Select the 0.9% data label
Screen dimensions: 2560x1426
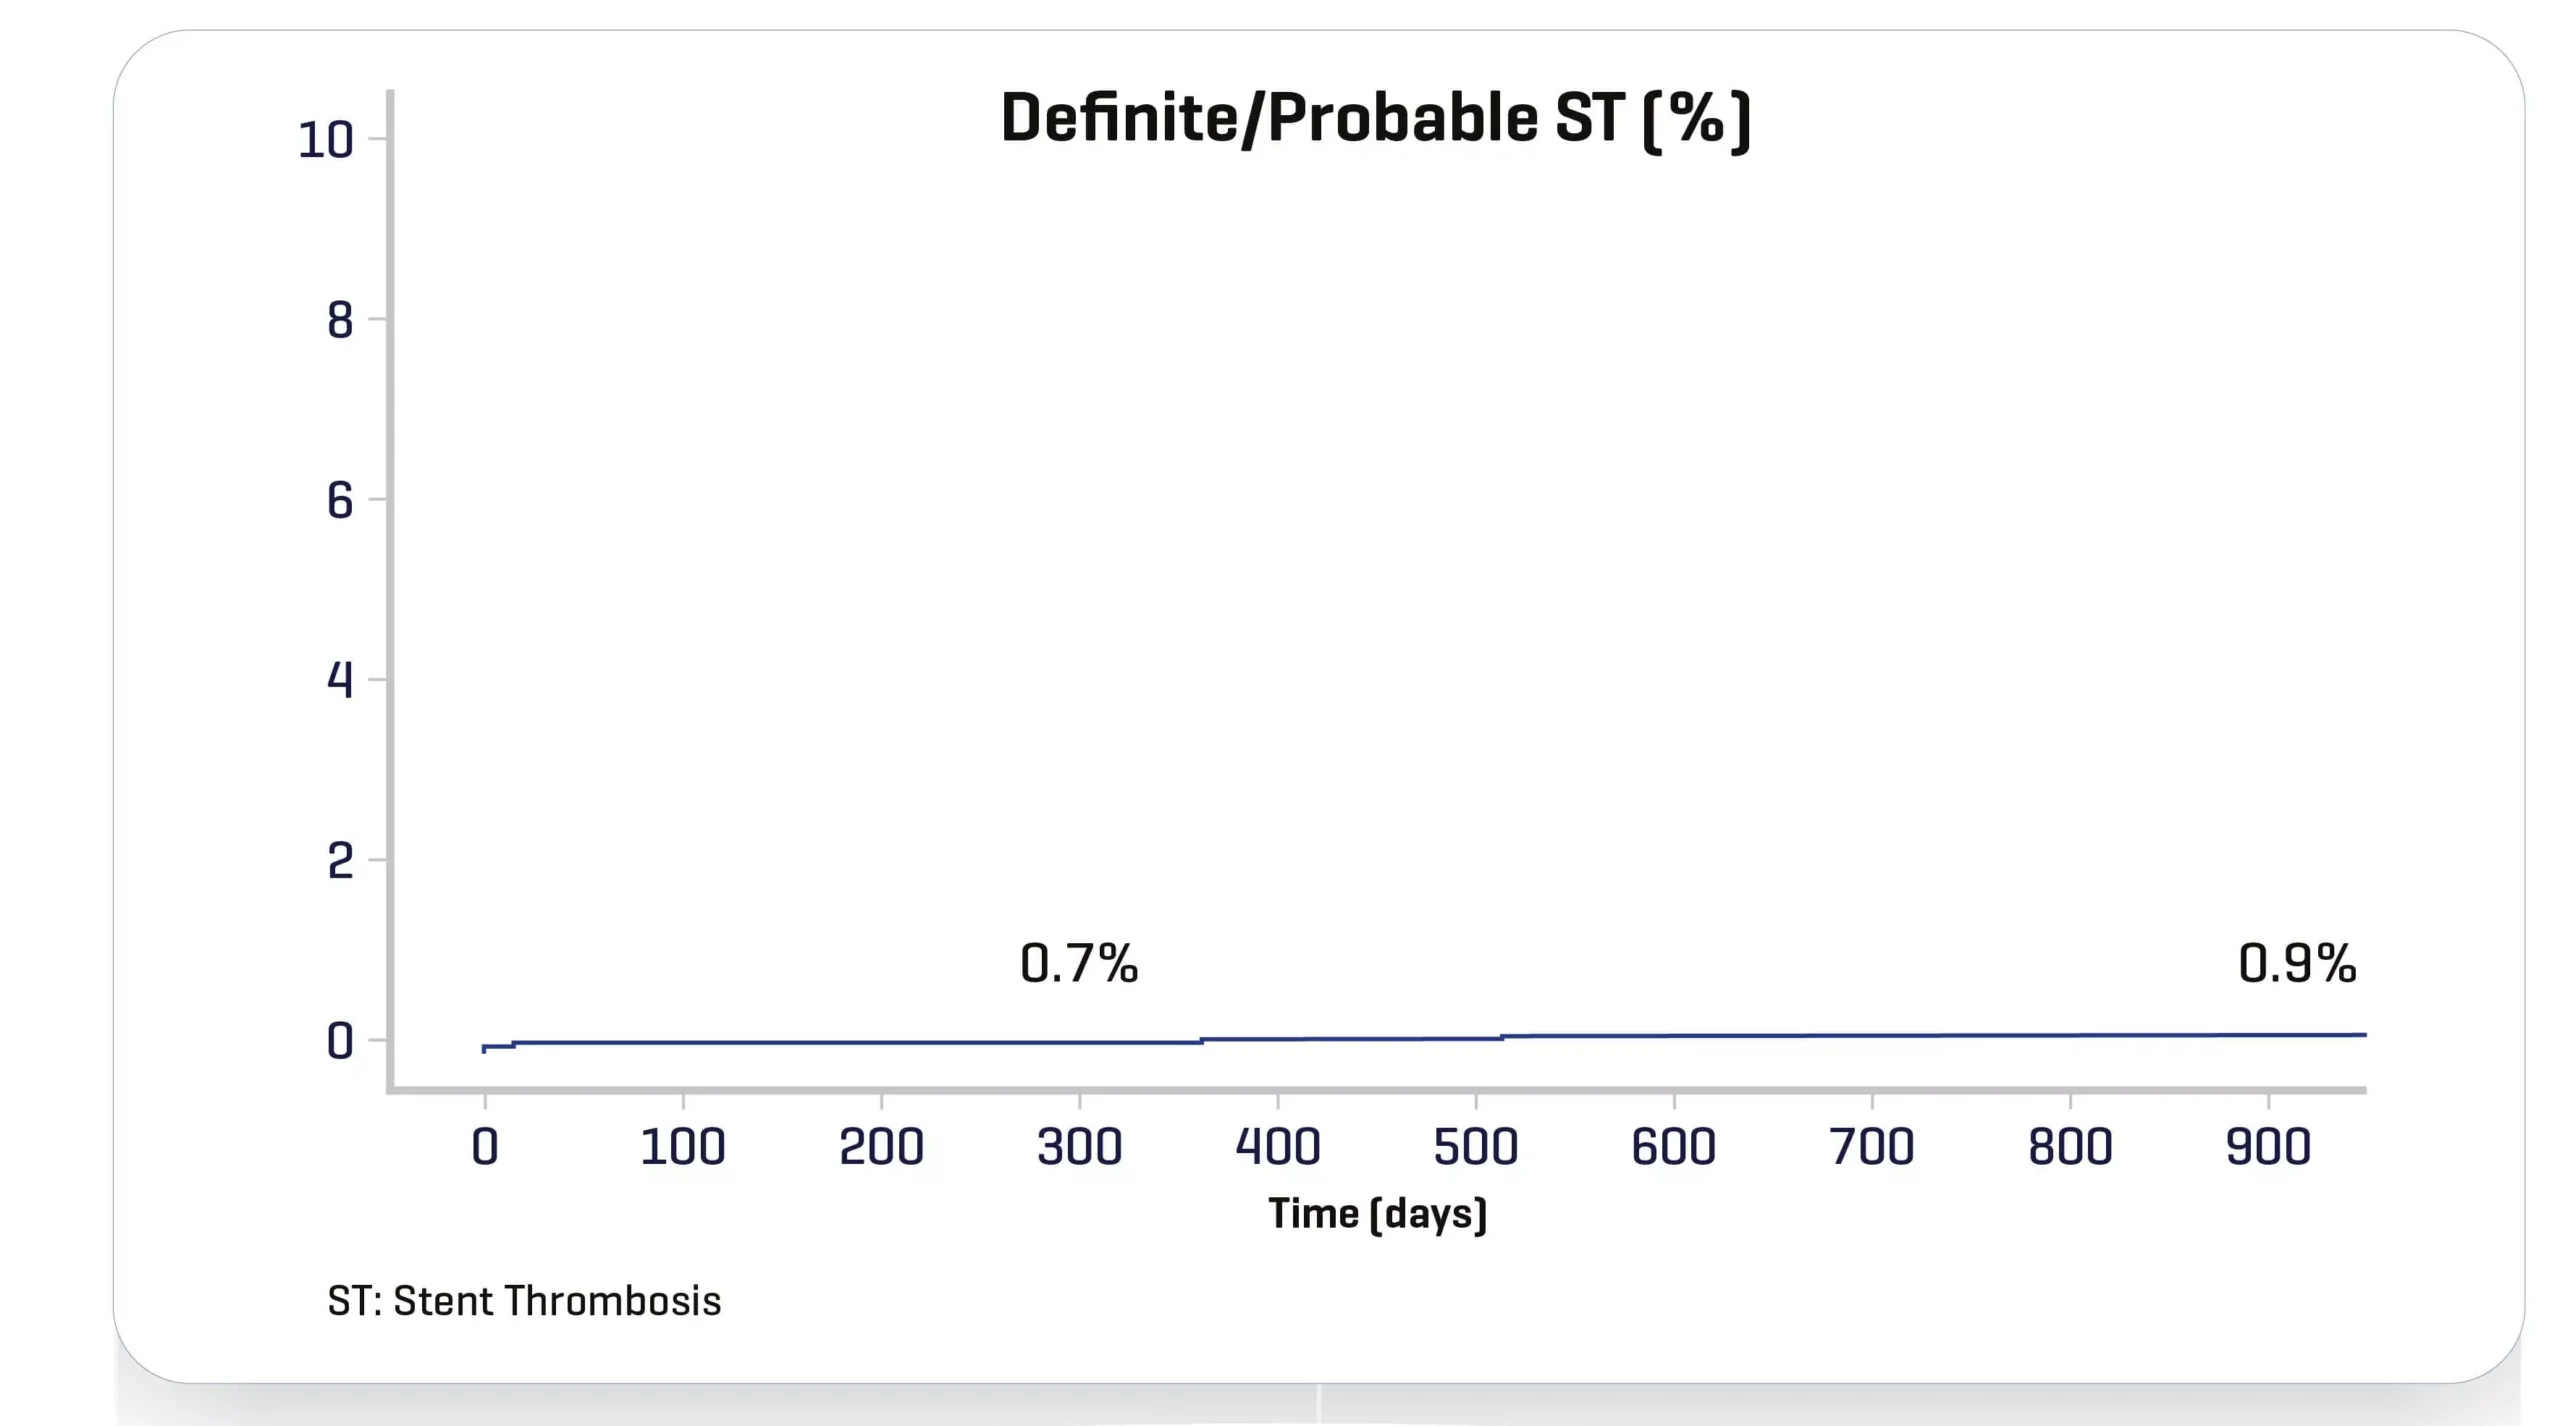tap(2297, 964)
